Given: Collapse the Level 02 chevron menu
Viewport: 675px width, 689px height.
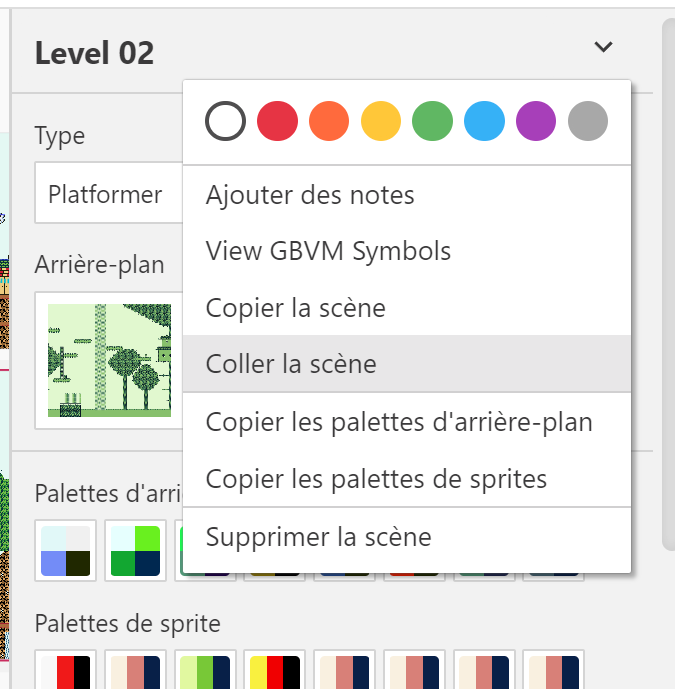Looking at the screenshot, I should [x=603, y=47].
